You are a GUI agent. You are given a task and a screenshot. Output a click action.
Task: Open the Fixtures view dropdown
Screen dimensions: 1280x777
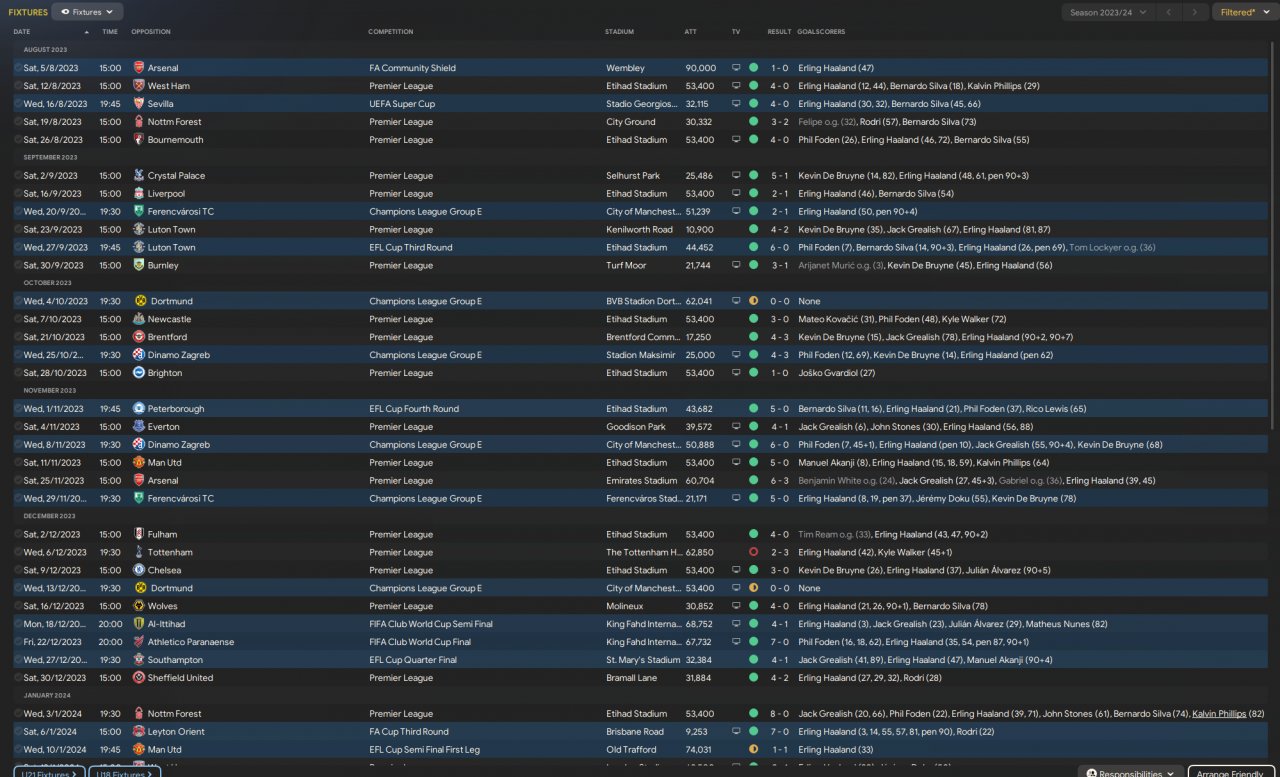(x=87, y=12)
